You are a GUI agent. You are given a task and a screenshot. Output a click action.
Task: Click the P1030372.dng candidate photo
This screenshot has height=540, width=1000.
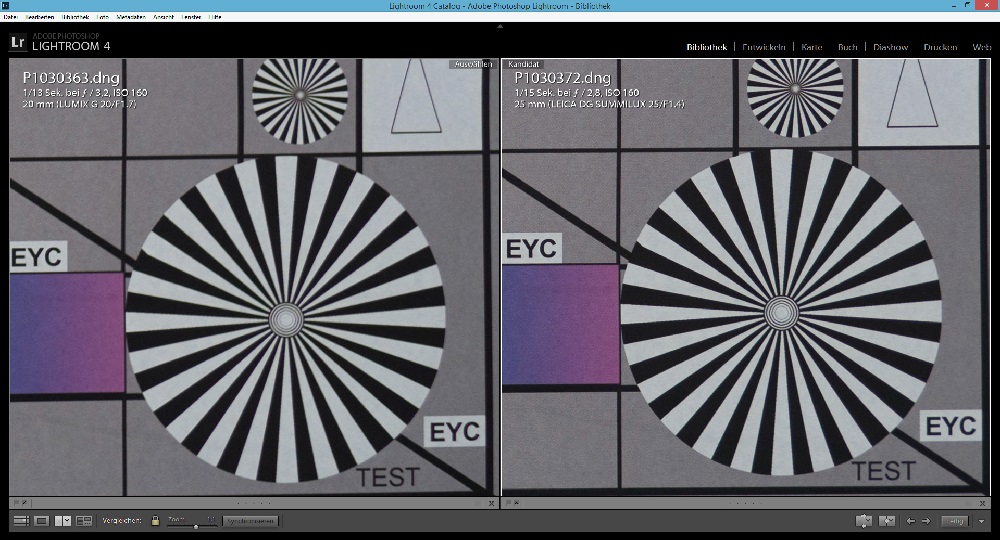tap(746, 277)
